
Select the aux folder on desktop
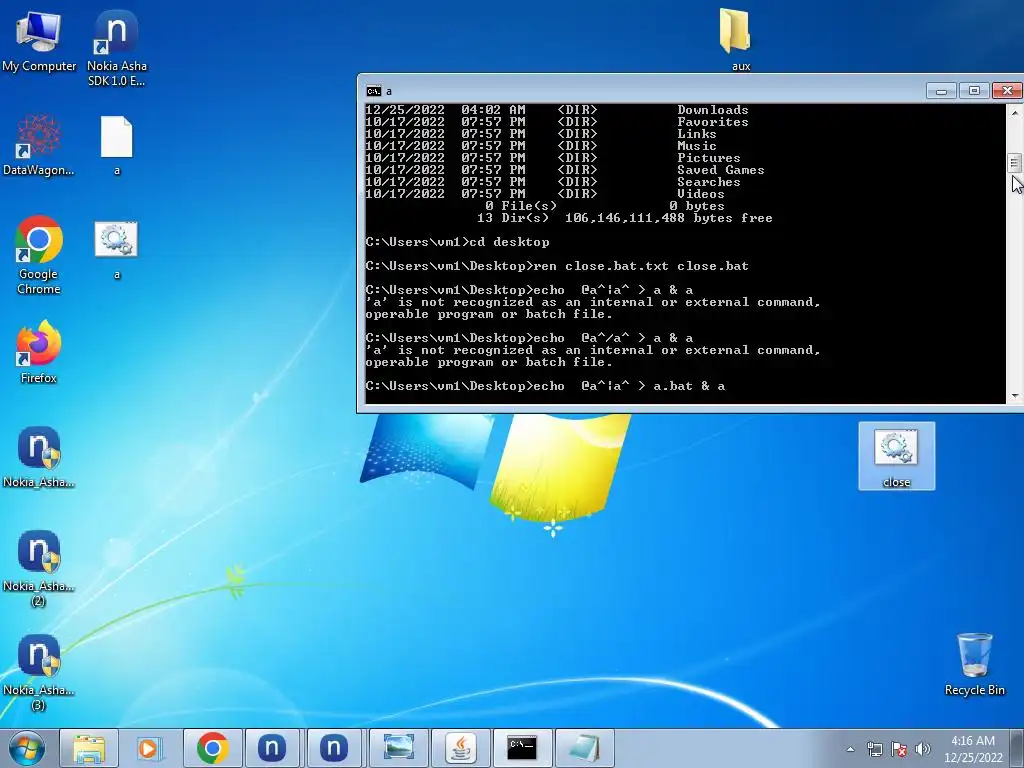click(x=736, y=39)
